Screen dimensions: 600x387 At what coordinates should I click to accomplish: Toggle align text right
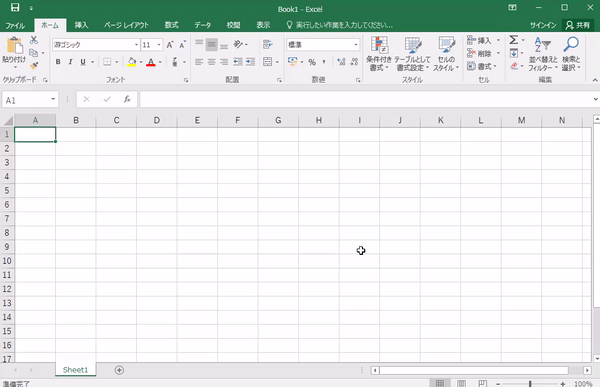pyautogui.click(x=224, y=62)
